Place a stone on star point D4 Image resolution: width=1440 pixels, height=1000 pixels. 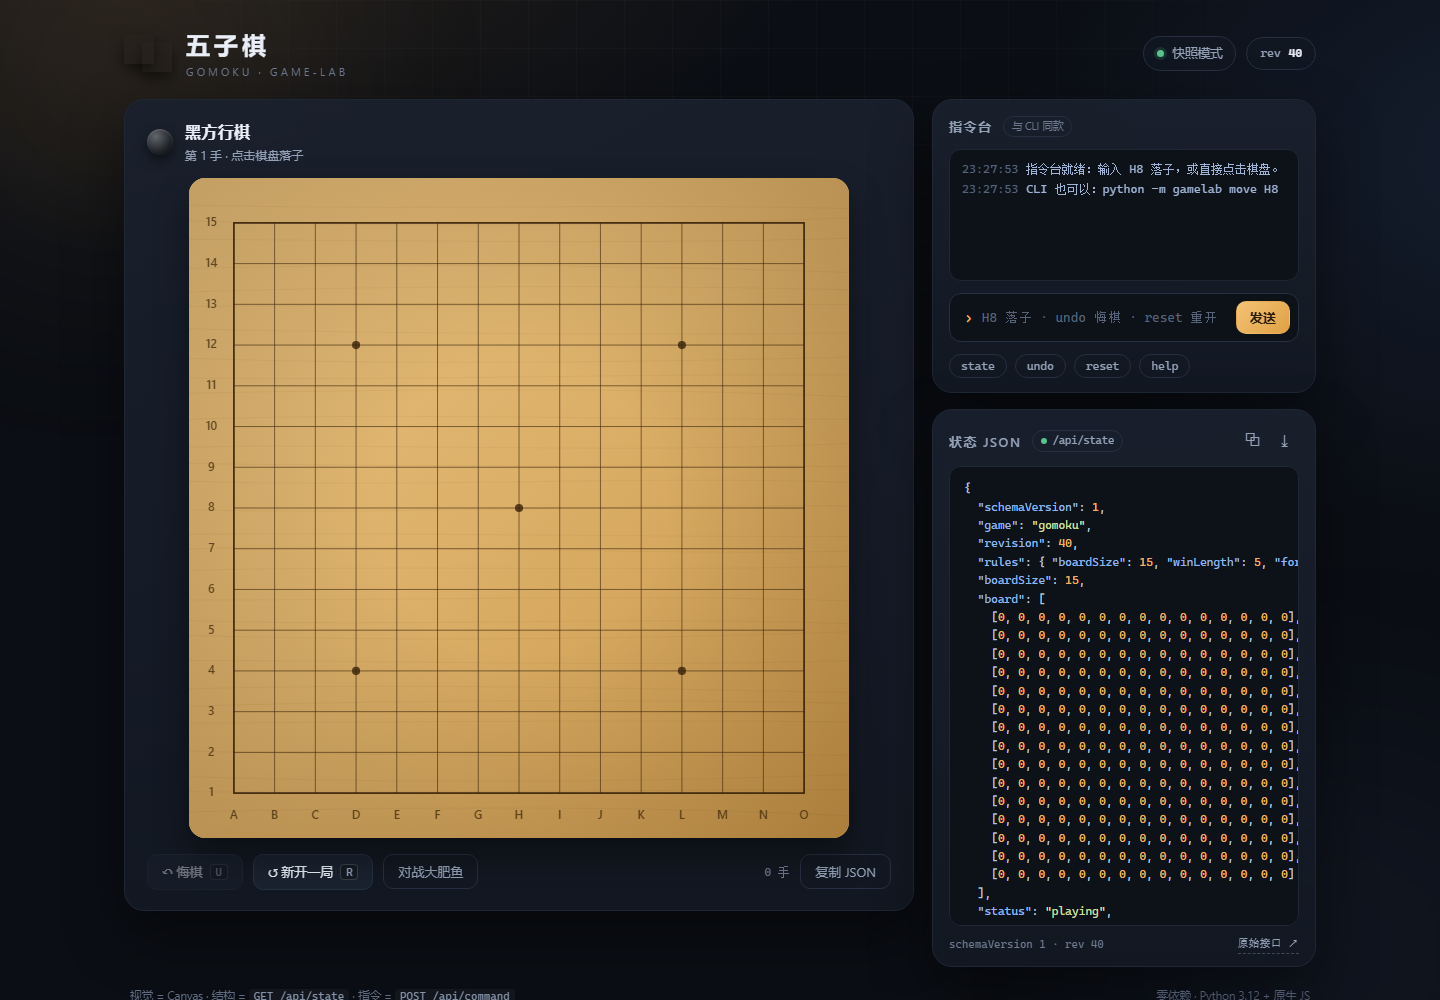coord(356,671)
